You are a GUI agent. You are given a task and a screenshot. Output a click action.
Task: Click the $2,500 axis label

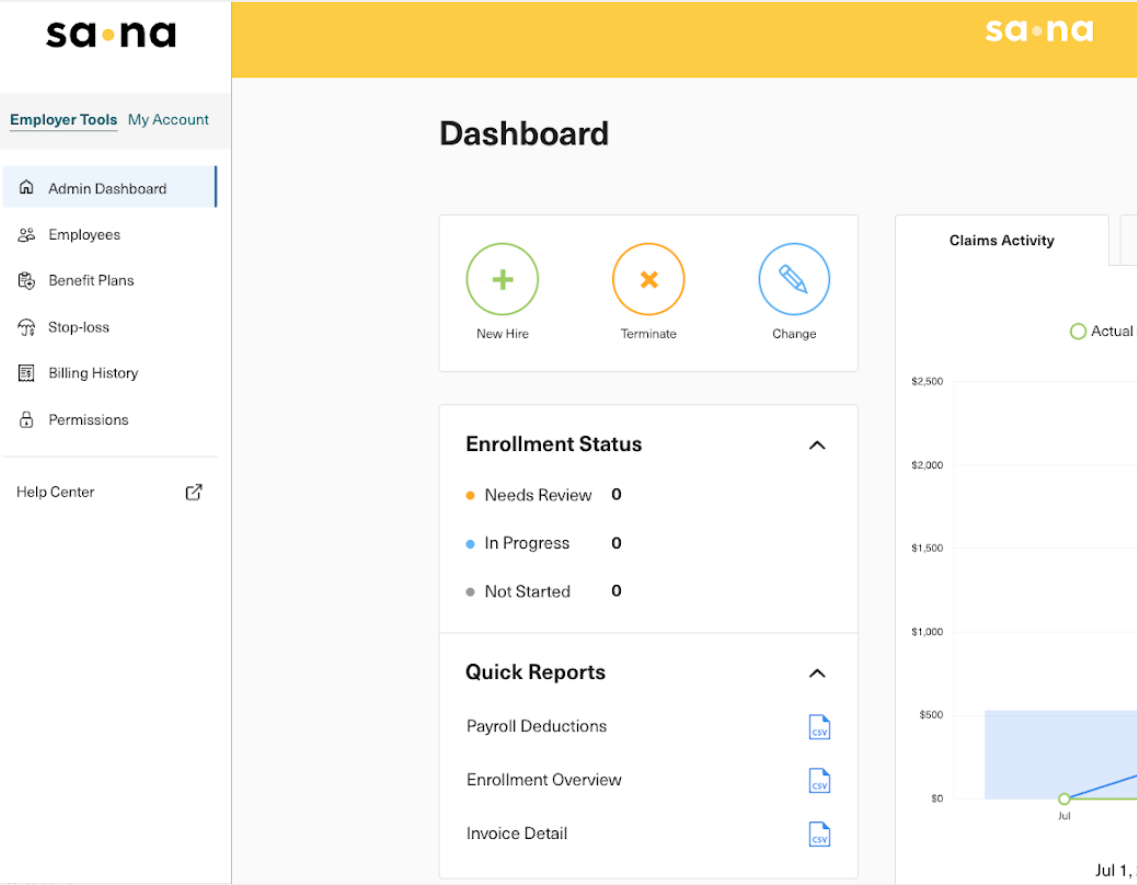927,382
